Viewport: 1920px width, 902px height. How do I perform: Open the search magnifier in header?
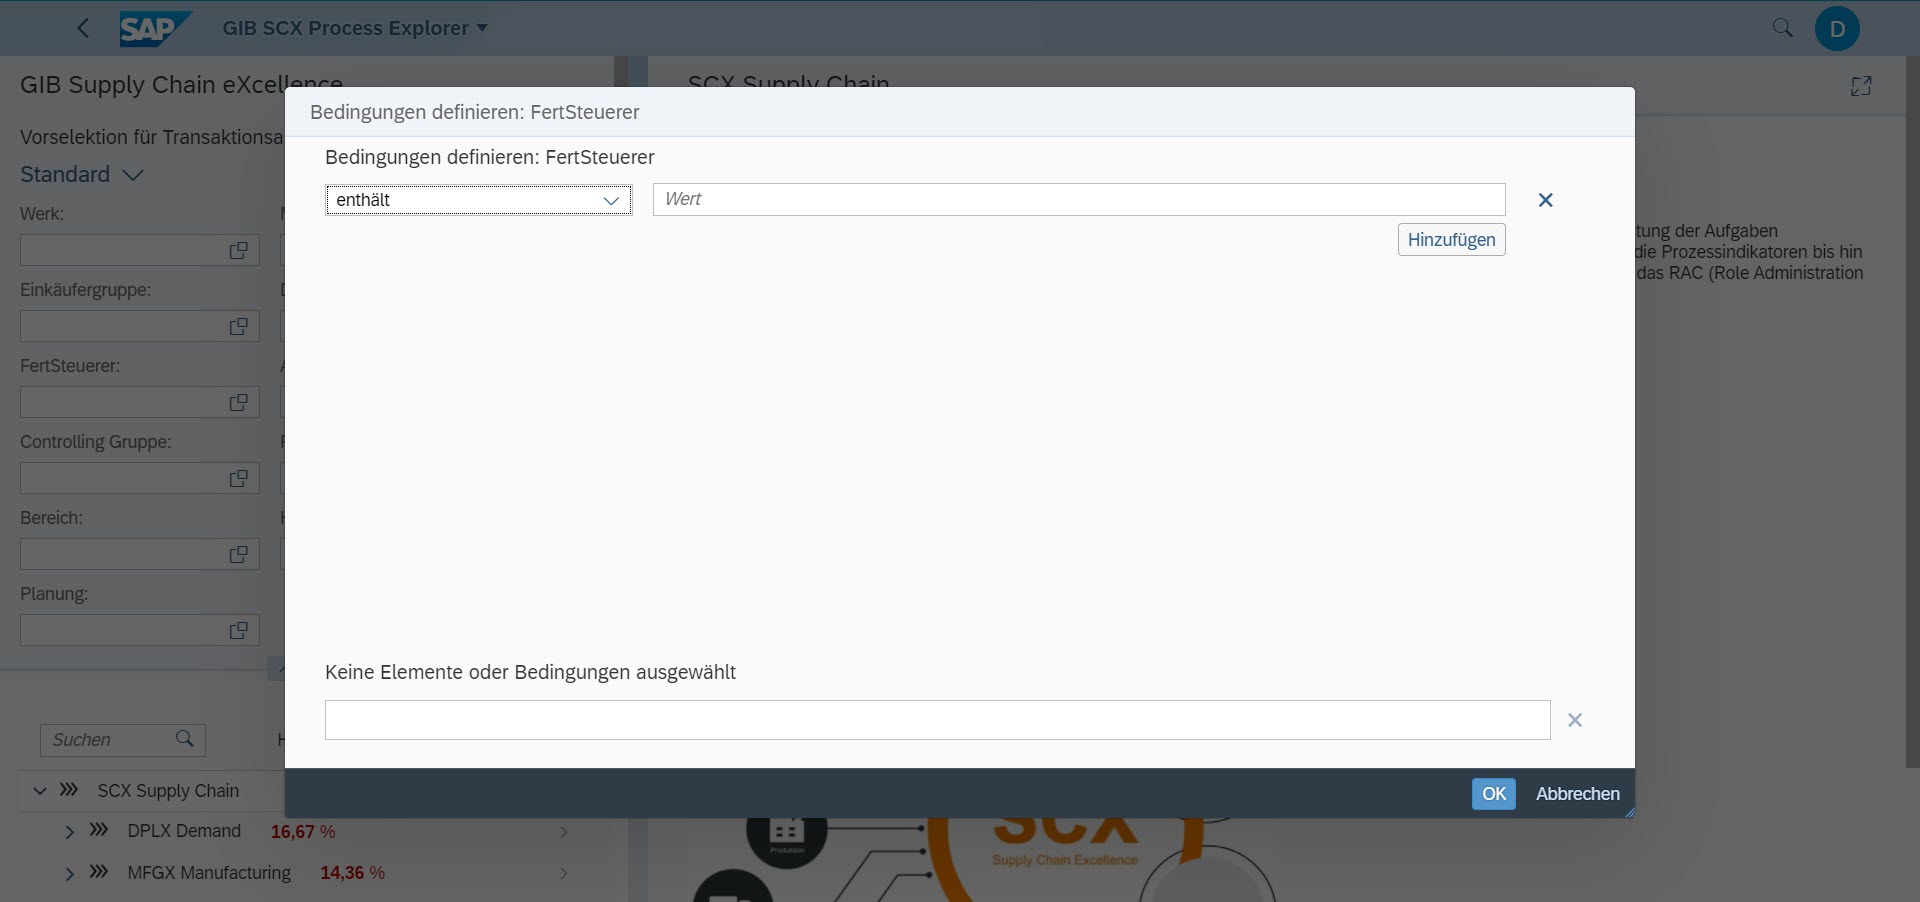1782,28
